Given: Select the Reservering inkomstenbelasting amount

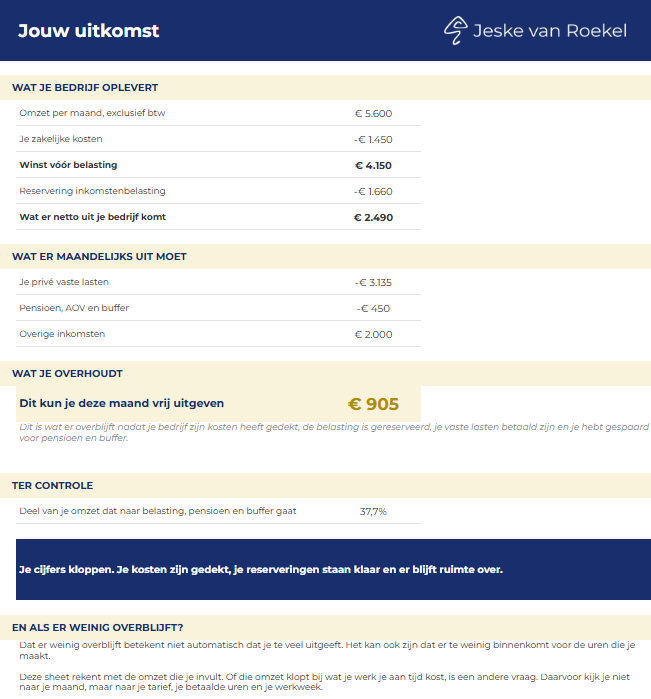Looking at the screenshot, I should tap(373, 191).
